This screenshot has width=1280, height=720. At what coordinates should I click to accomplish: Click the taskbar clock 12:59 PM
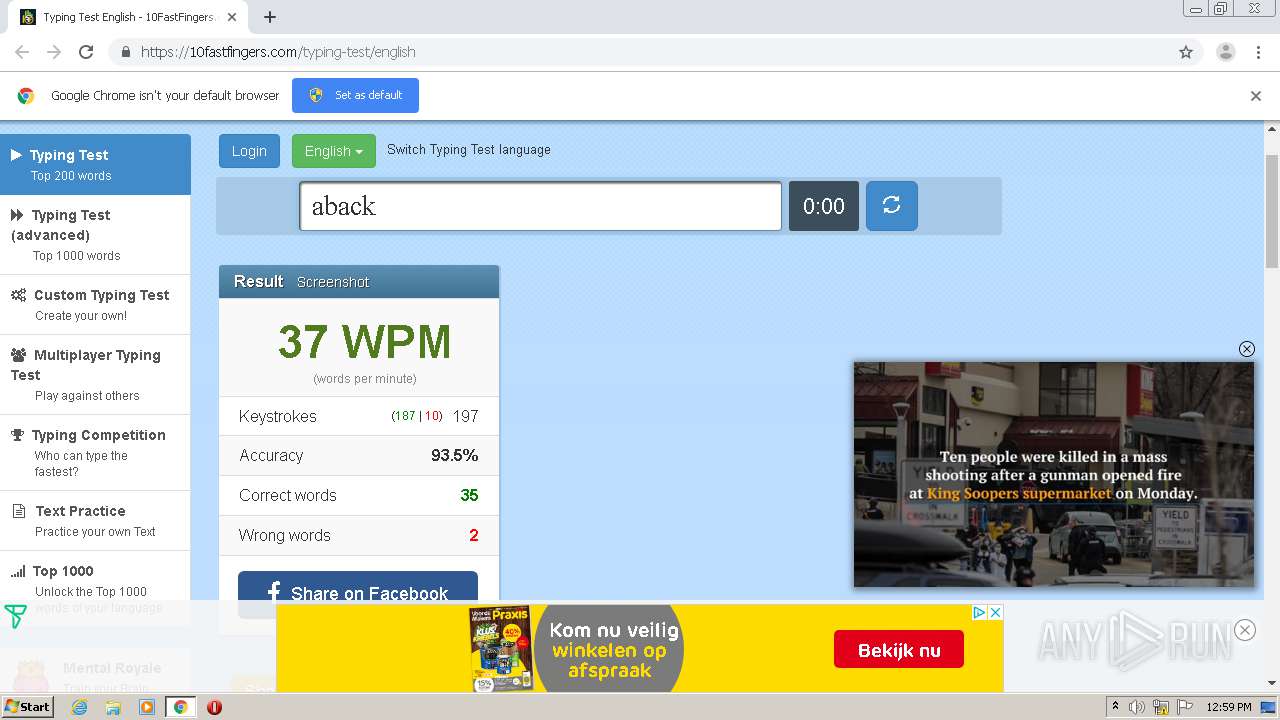1229,707
